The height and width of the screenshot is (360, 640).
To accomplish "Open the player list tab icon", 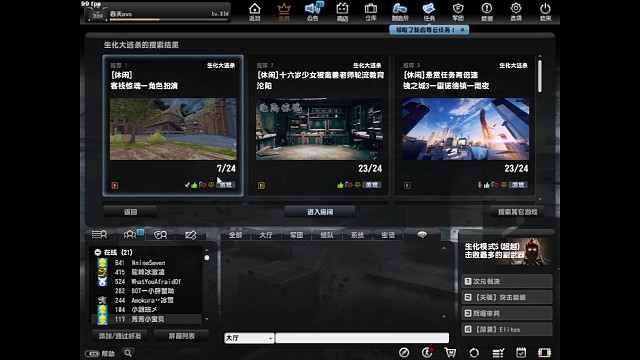I will [x=99, y=234].
